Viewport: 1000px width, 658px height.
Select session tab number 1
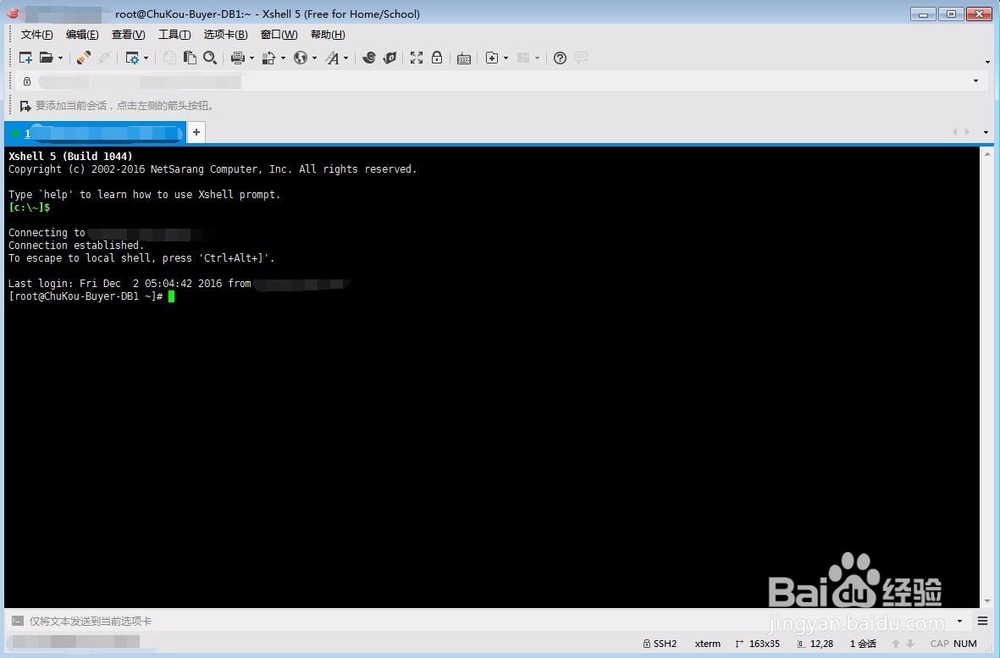pyautogui.click(x=95, y=133)
